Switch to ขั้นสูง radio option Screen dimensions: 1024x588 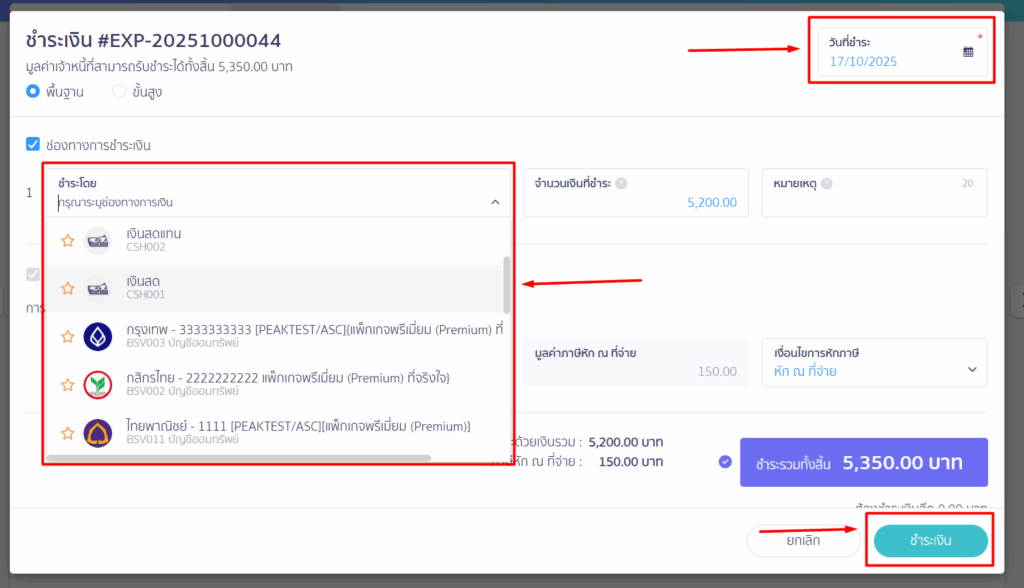pos(119,92)
